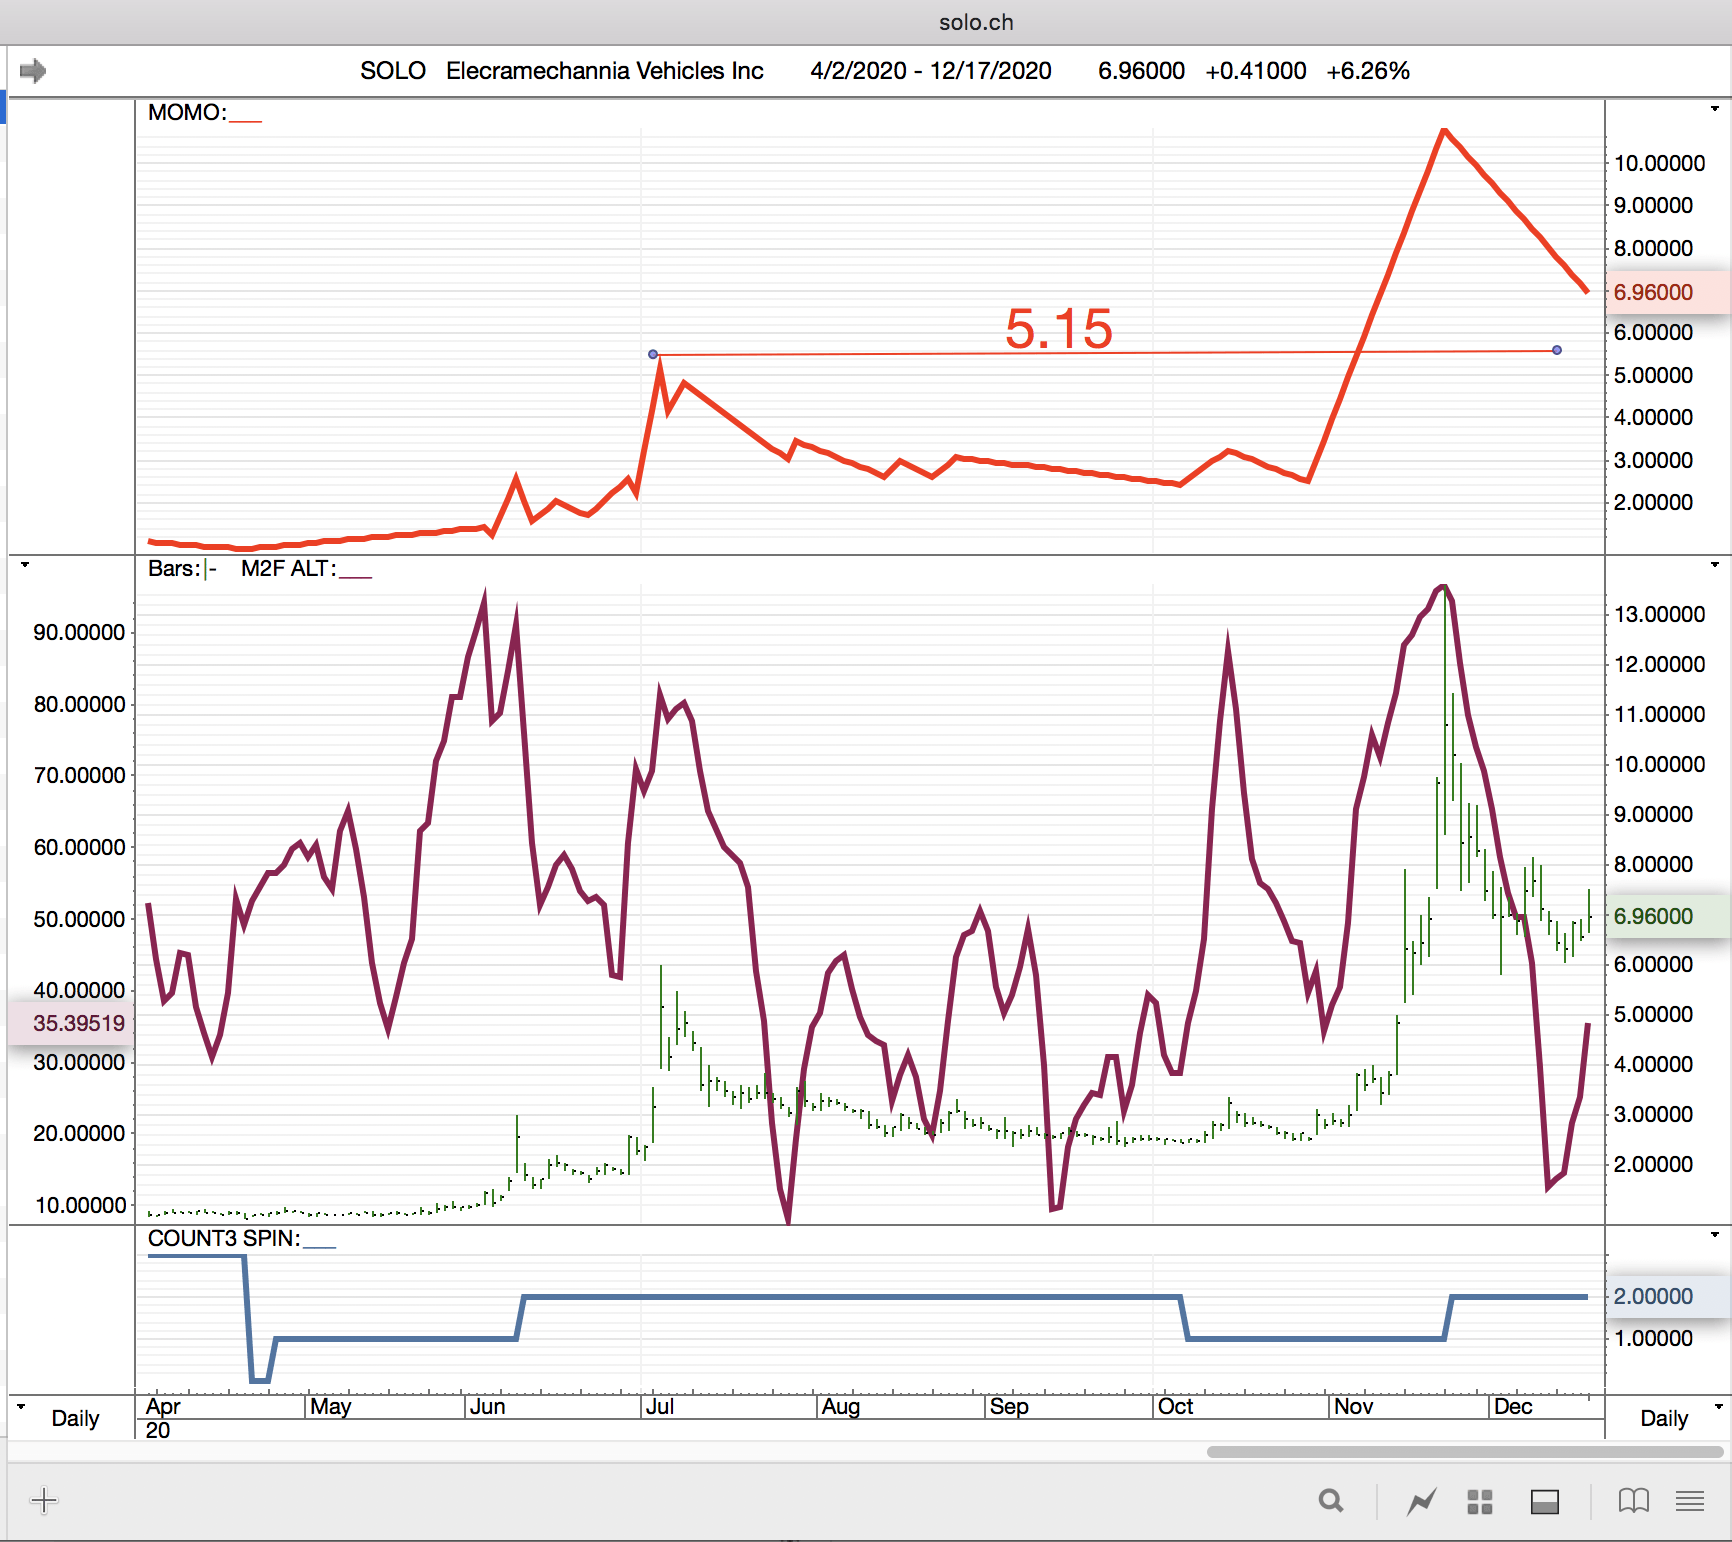
Task: Click the 6.96000 red price tag
Action: (x=1668, y=292)
